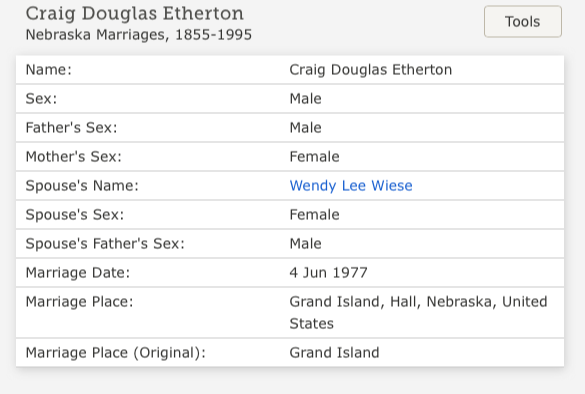585x394 pixels.
Task: Select the Name field label
Action: coord(49,70)
